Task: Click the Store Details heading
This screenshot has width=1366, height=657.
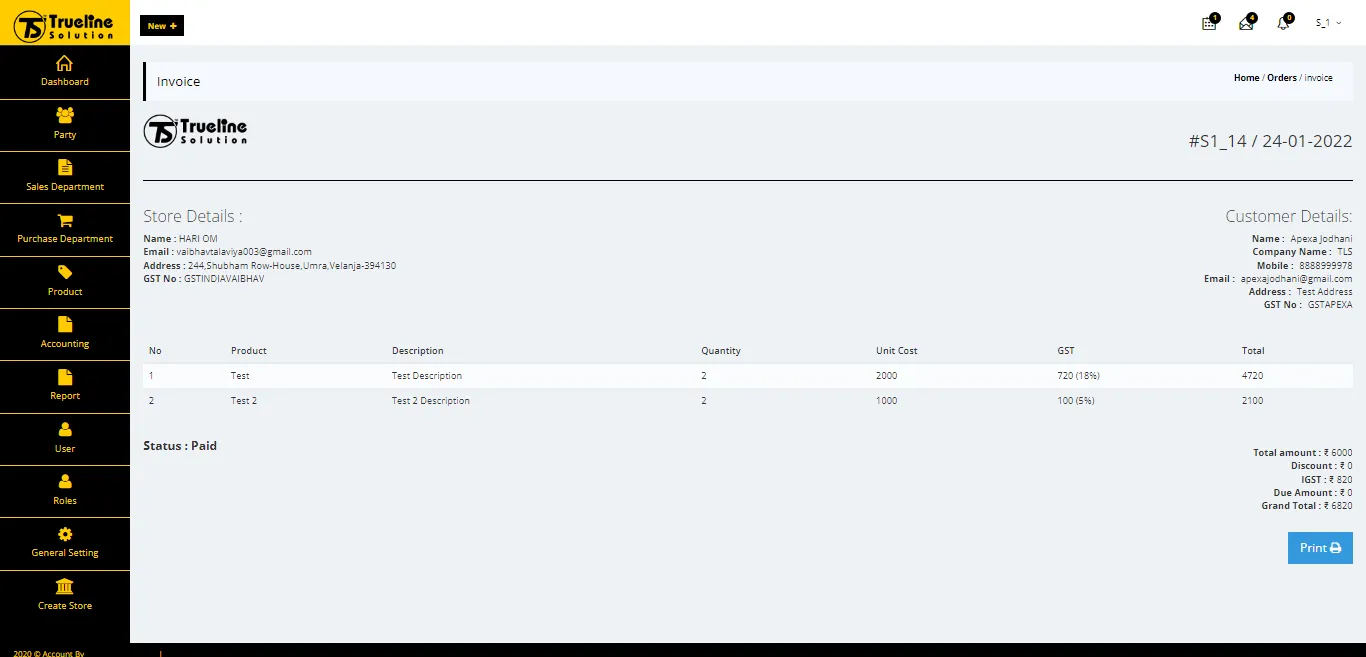Action: coord(193,216)
